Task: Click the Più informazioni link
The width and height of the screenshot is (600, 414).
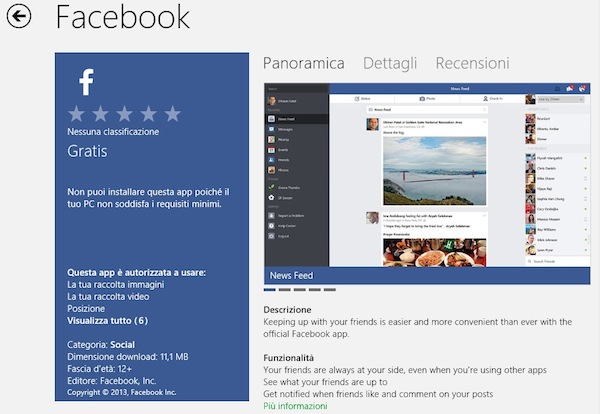Action: tap(295, 406)
